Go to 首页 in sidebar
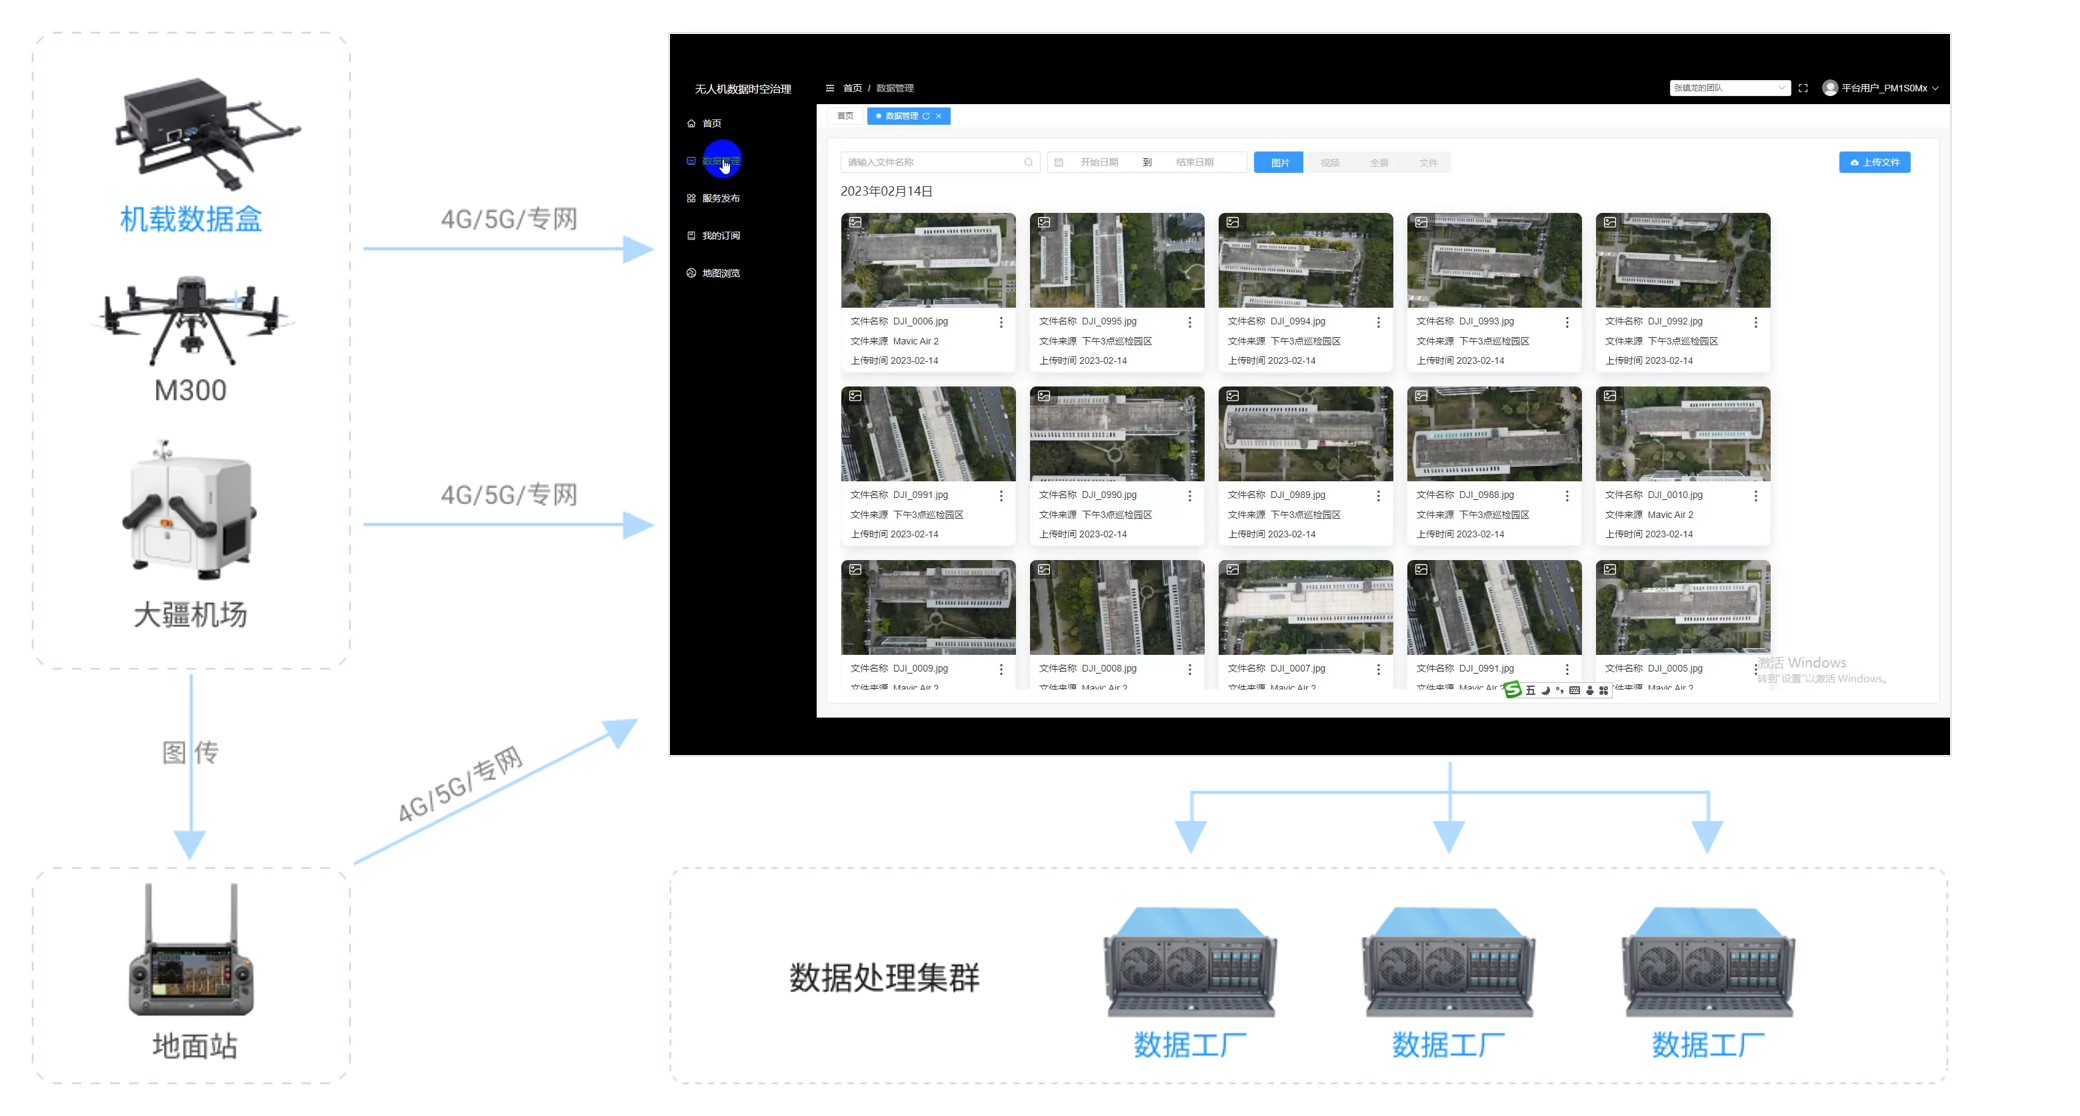Image resolution: width=2080 pixels, height=1116 pixels. (x=711, y=123)
